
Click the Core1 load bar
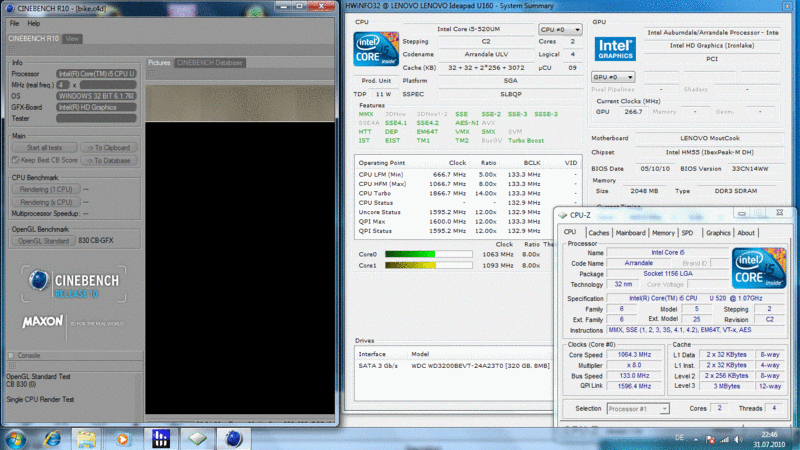pos(429,265)
